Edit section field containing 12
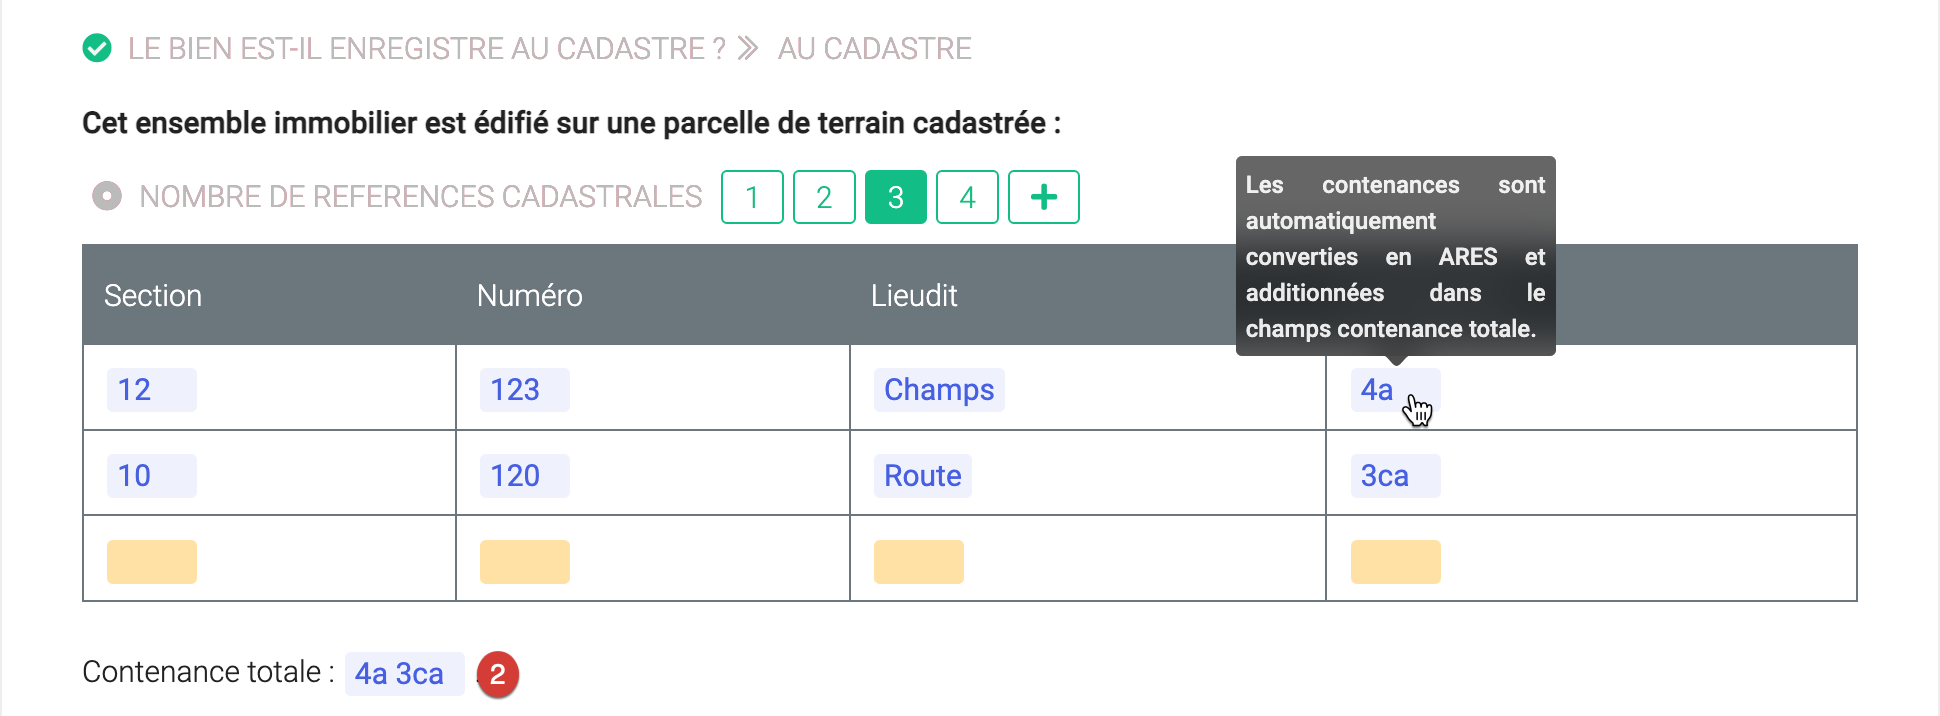The image size is (1940, 716). [x=151, y=390]
